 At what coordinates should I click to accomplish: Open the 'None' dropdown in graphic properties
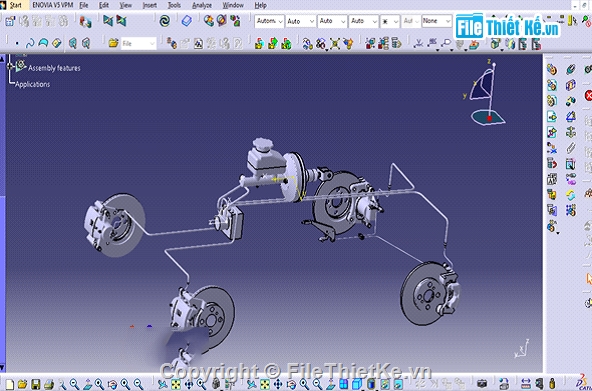click(x=436, y=21)
